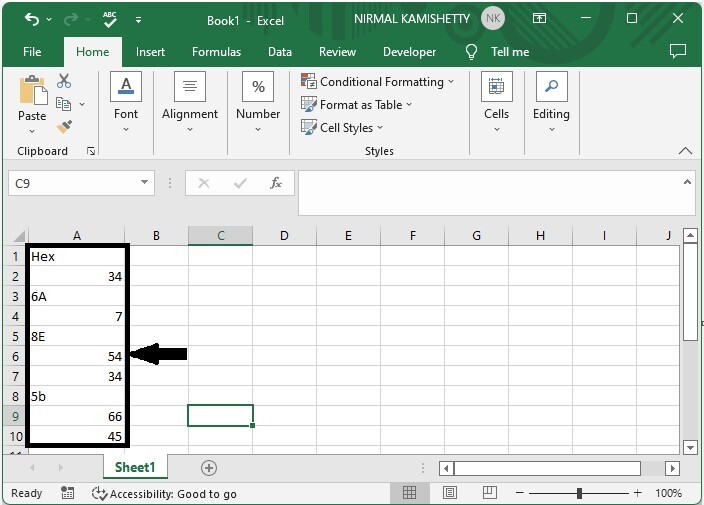This screenshot has height=505, width=704.
Task: Click the zoom slider handle
Action: (579, 493)
